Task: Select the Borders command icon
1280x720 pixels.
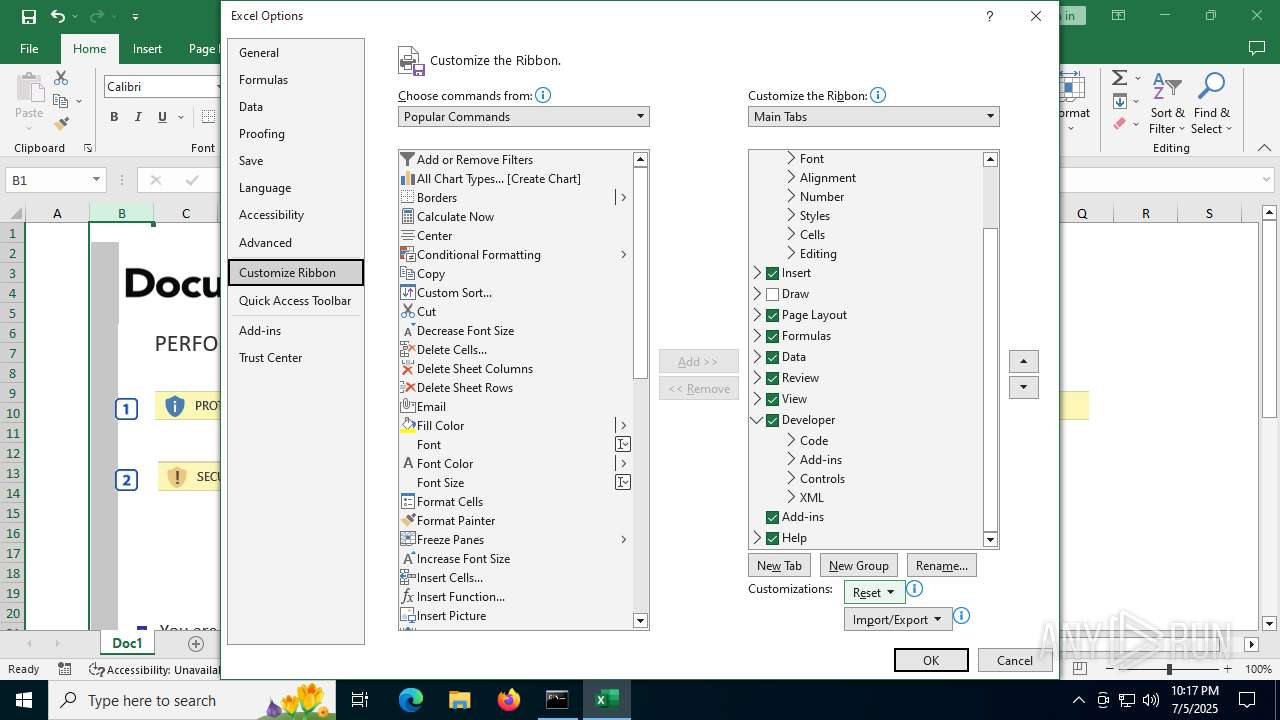Action: tap(407, 197)
